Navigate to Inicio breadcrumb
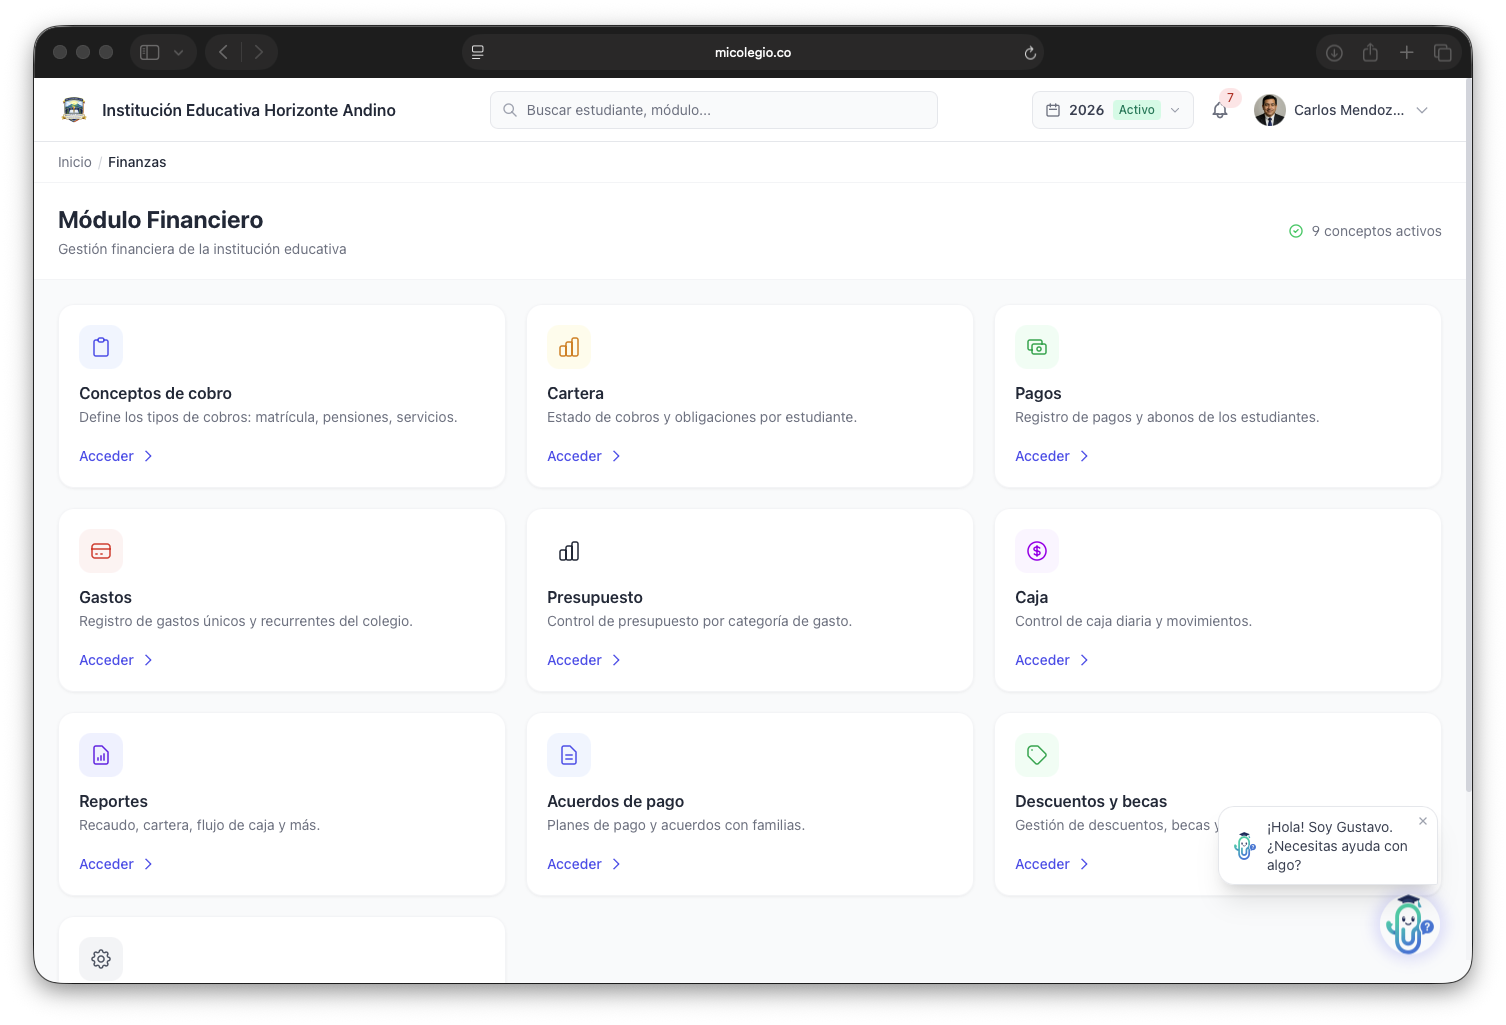Screen dimensions: 1506x1025 [75, 162]
